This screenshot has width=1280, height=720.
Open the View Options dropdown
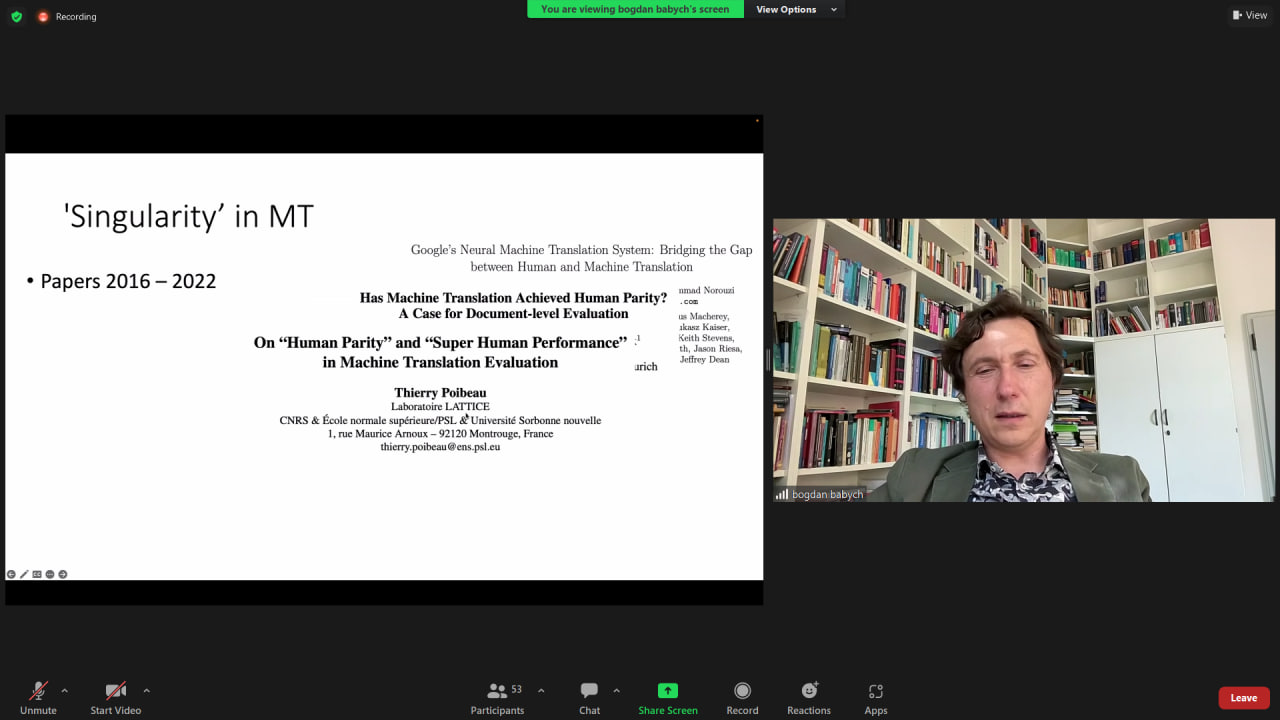[x=796, y=10]
